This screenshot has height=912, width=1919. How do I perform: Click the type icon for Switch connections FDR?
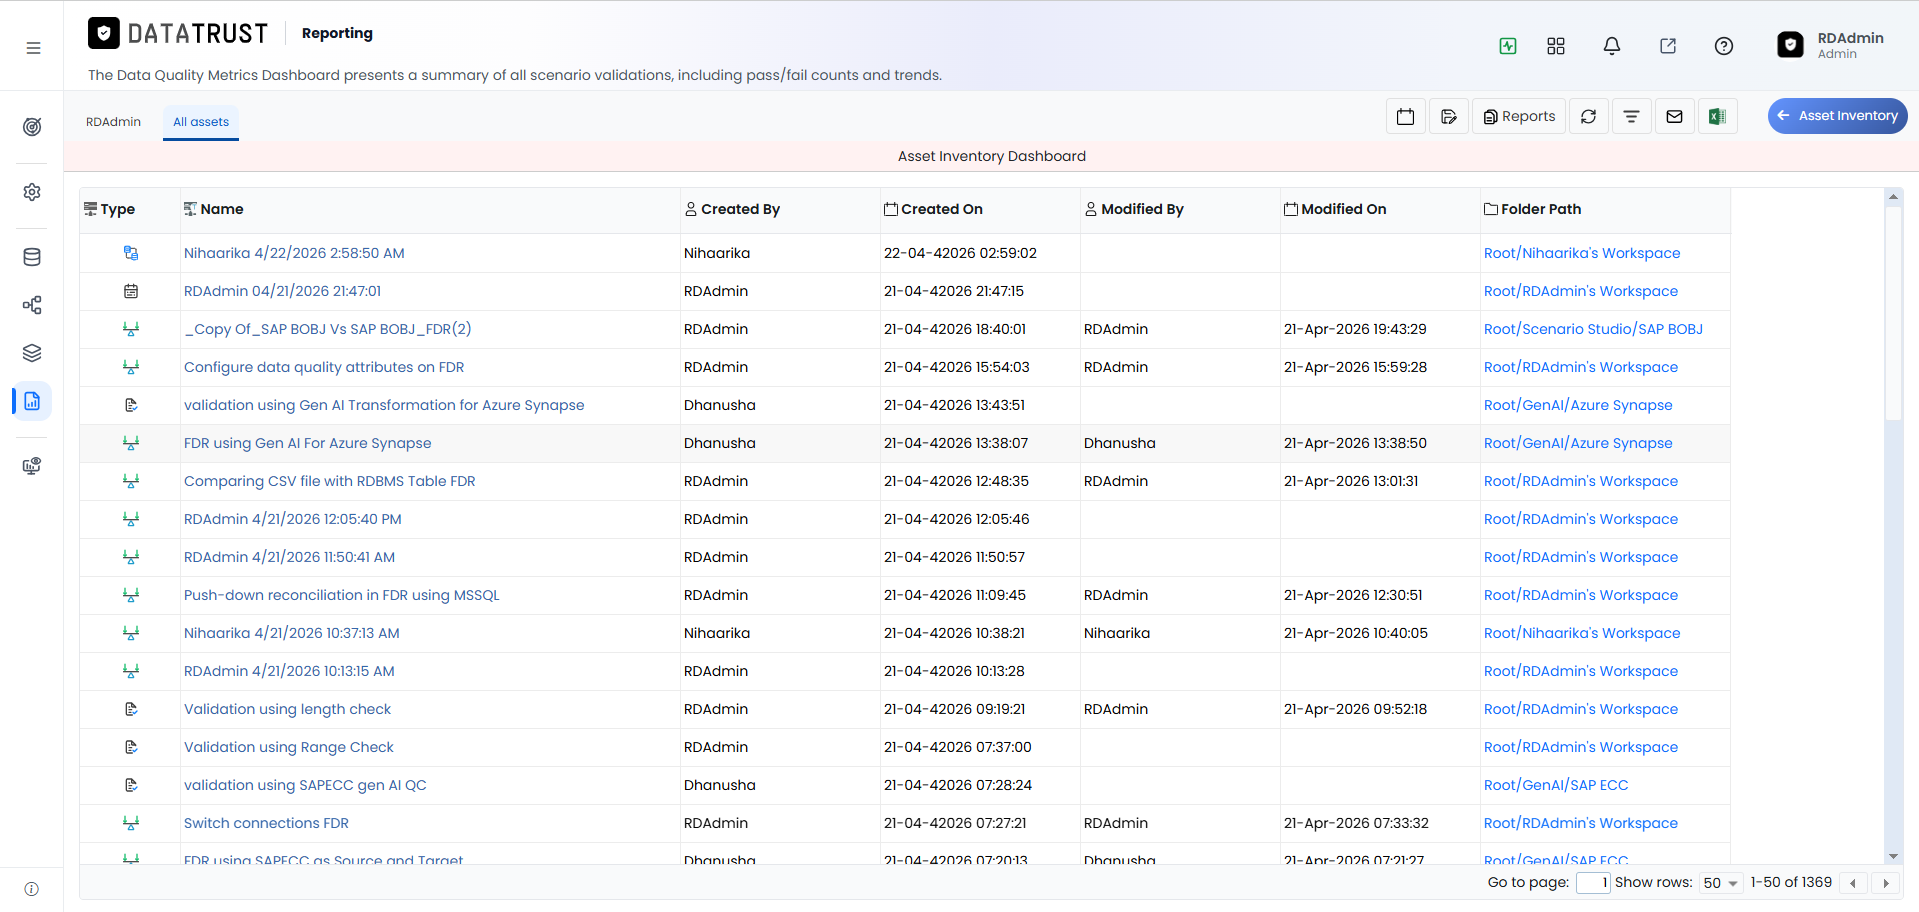point(131,823)
